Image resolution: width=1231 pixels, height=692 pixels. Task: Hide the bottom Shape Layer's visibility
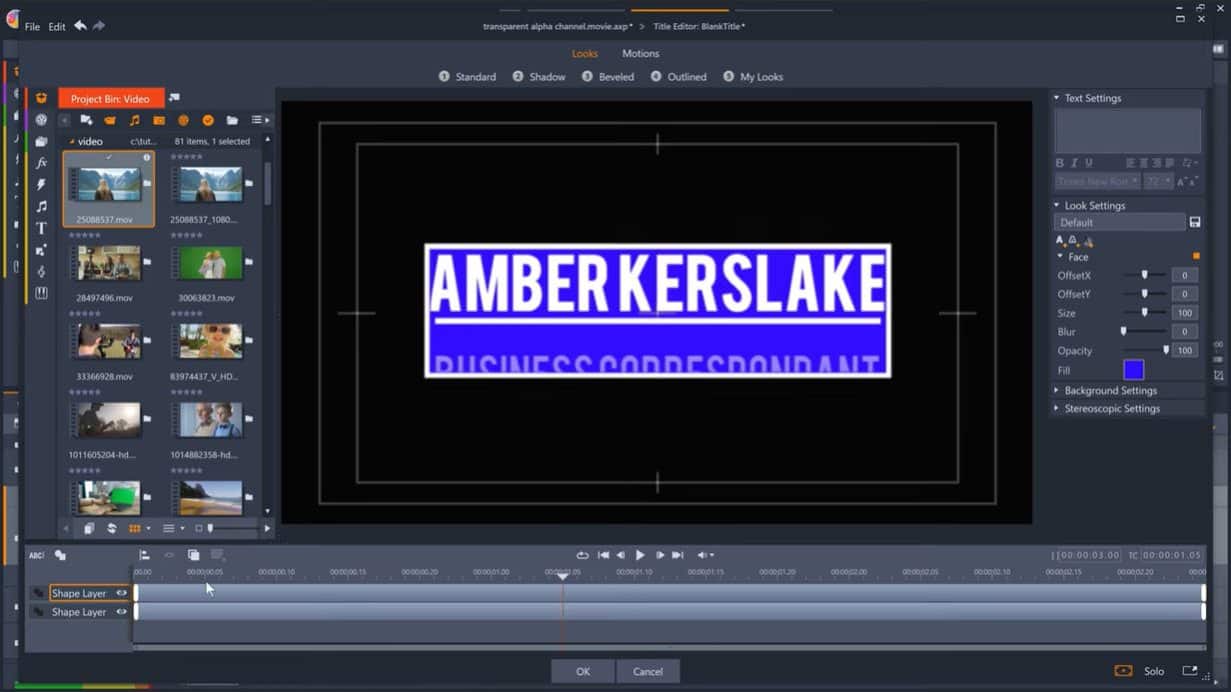[121, 611]
